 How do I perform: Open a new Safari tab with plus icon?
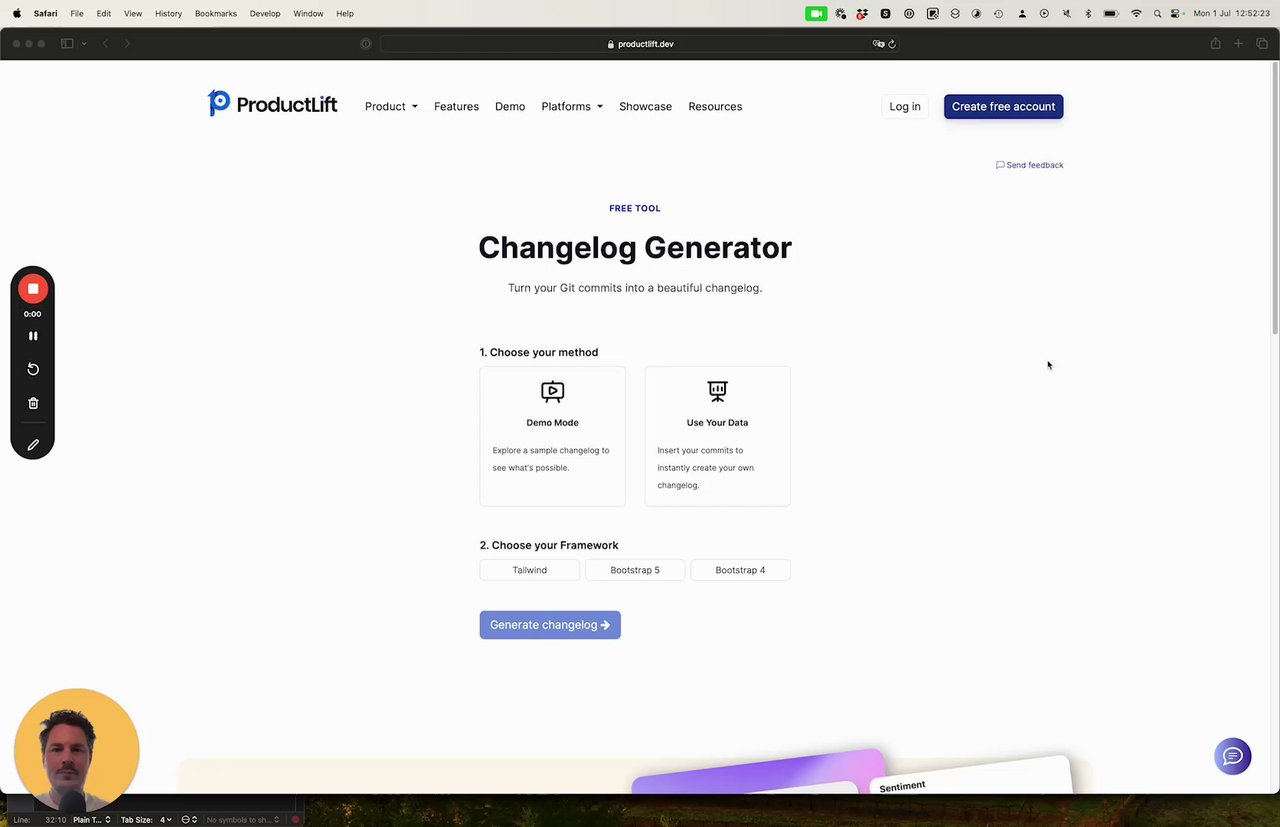pos(1238,44)
